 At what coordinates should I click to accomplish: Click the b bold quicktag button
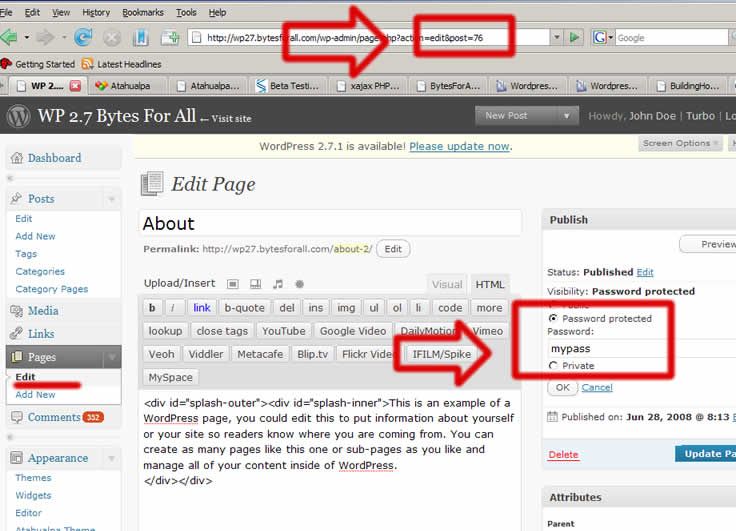click(x=152, y=308)
